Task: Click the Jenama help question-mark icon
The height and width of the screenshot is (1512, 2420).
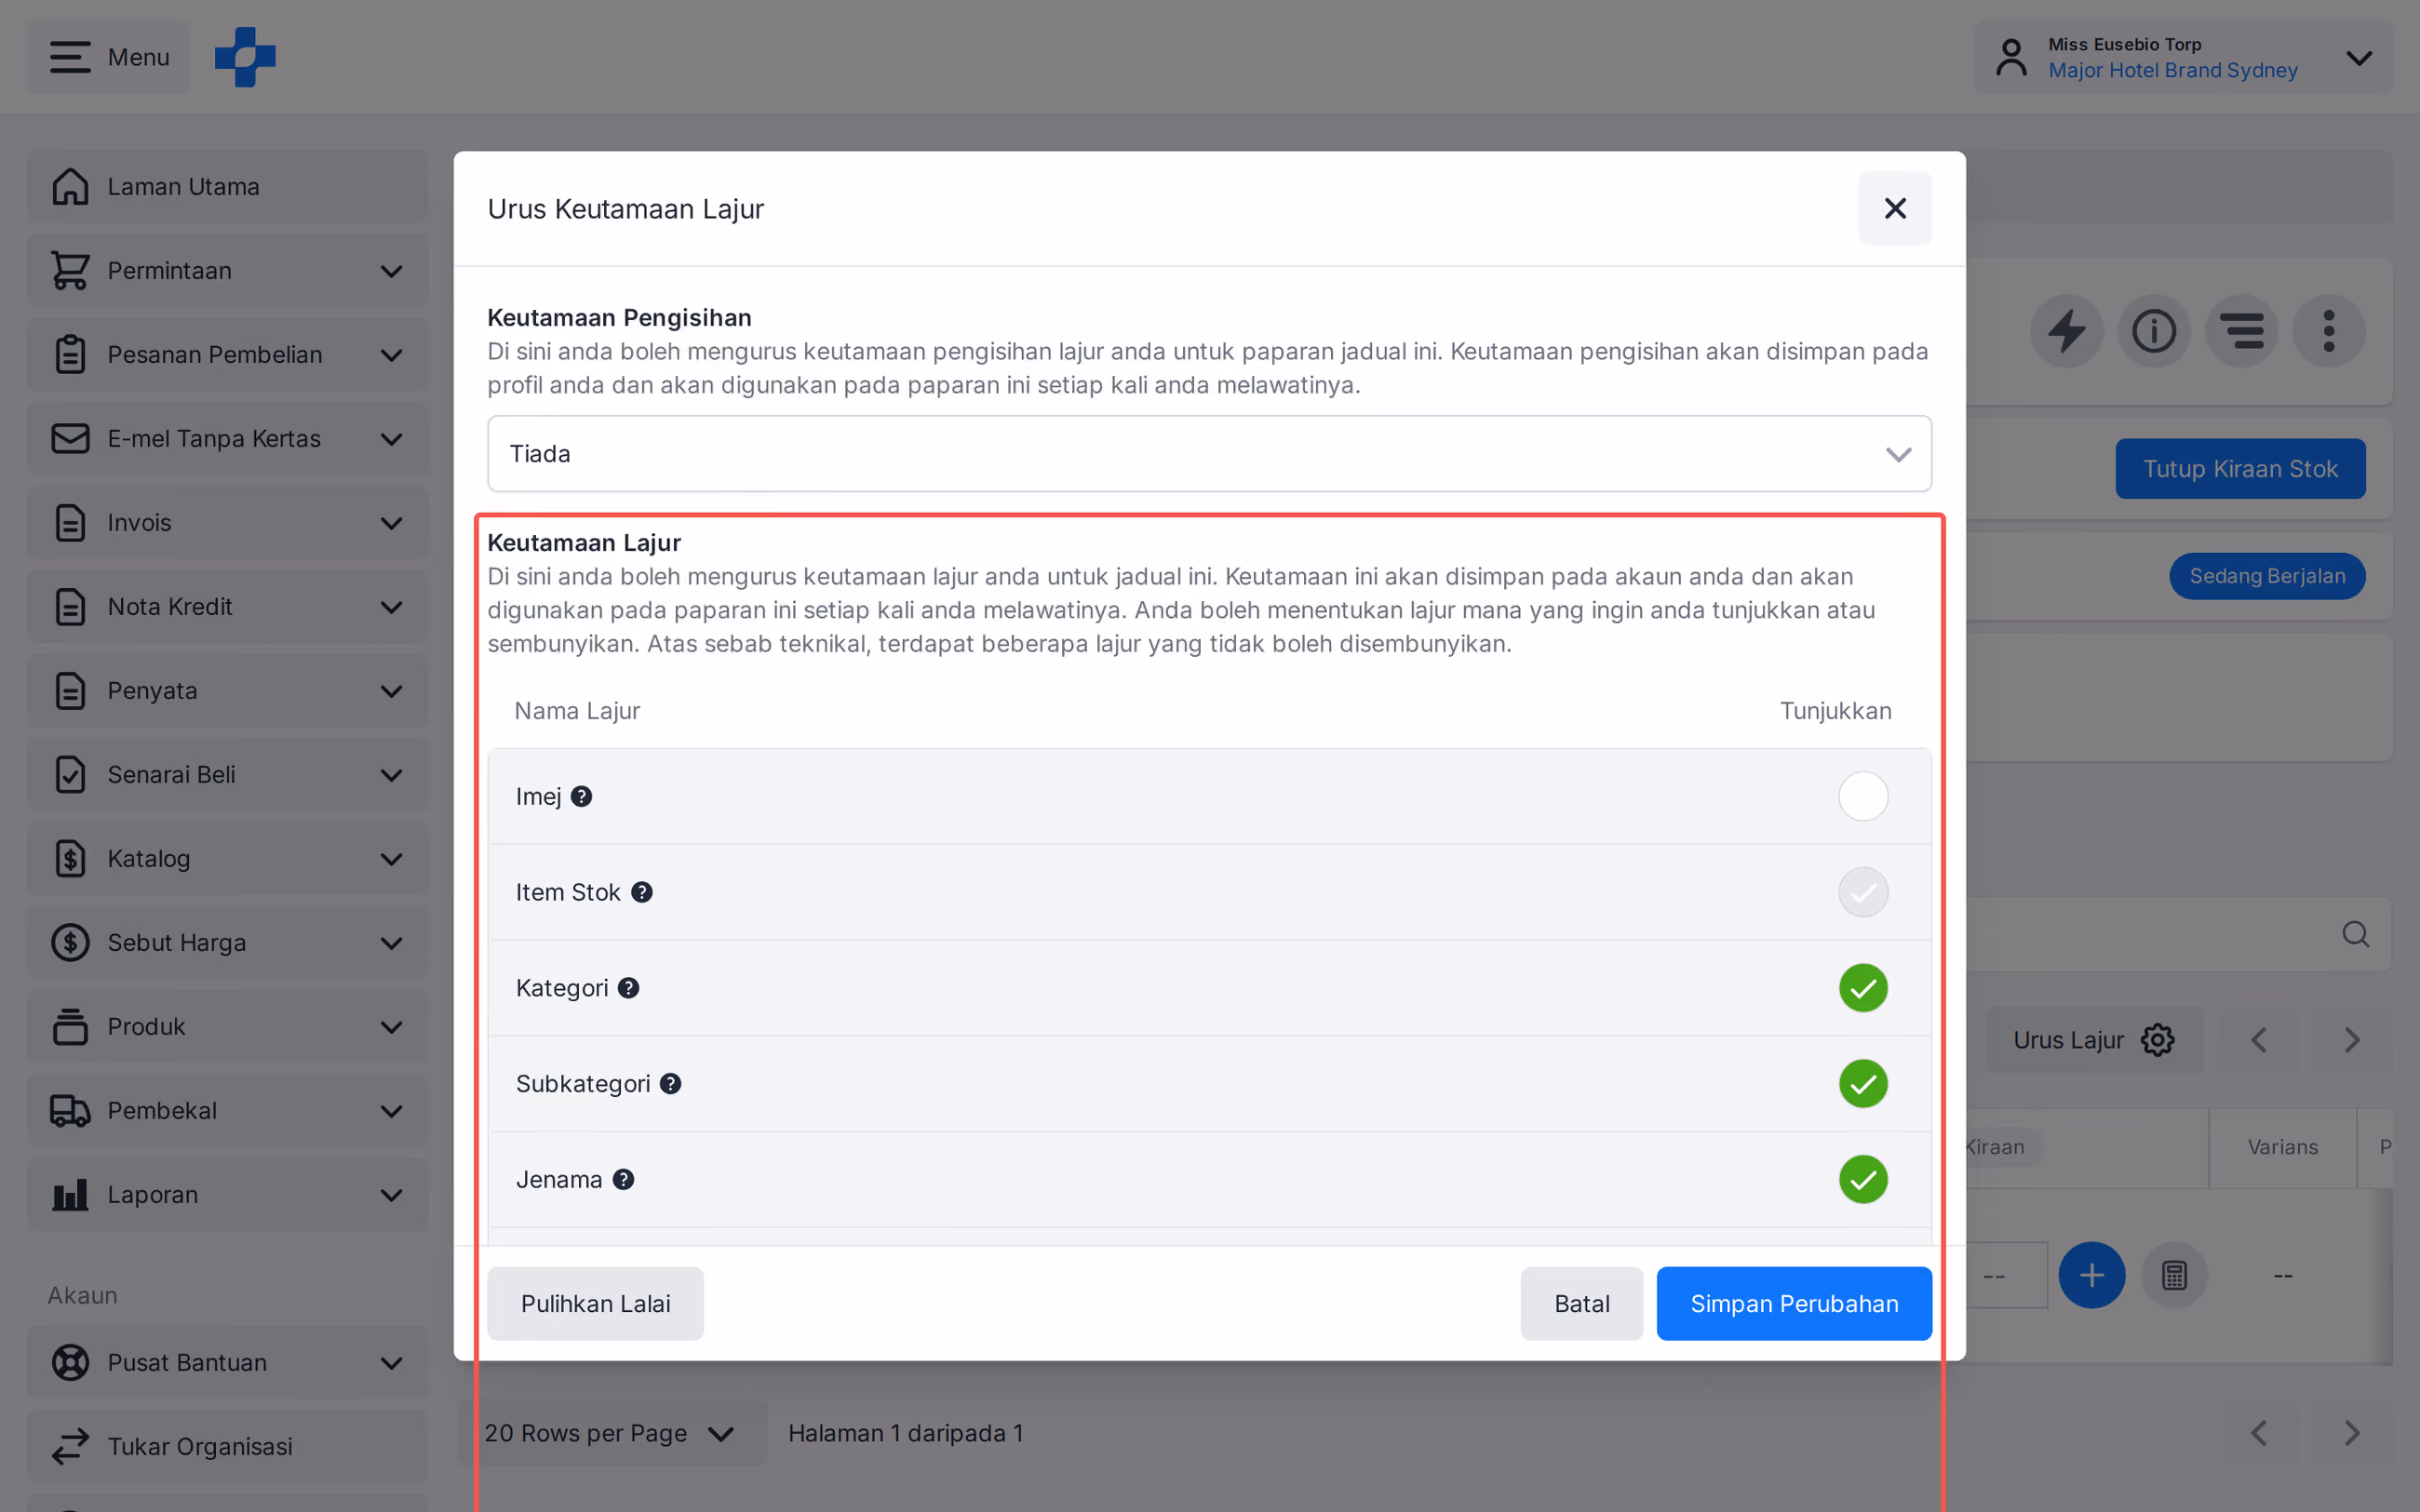Action: click(623, 1180)
